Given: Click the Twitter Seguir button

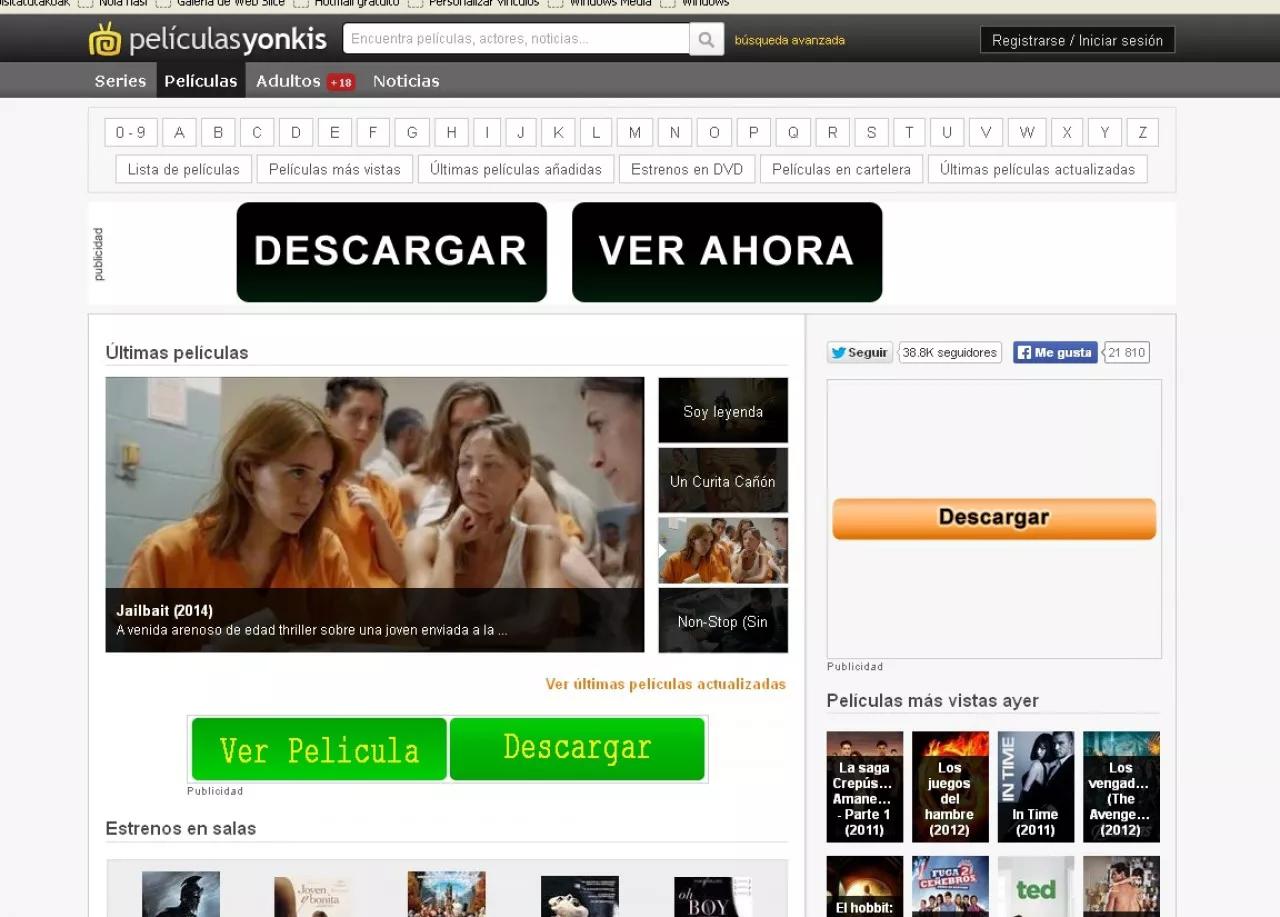Looking at the screenshot, I should click(860, 352).
